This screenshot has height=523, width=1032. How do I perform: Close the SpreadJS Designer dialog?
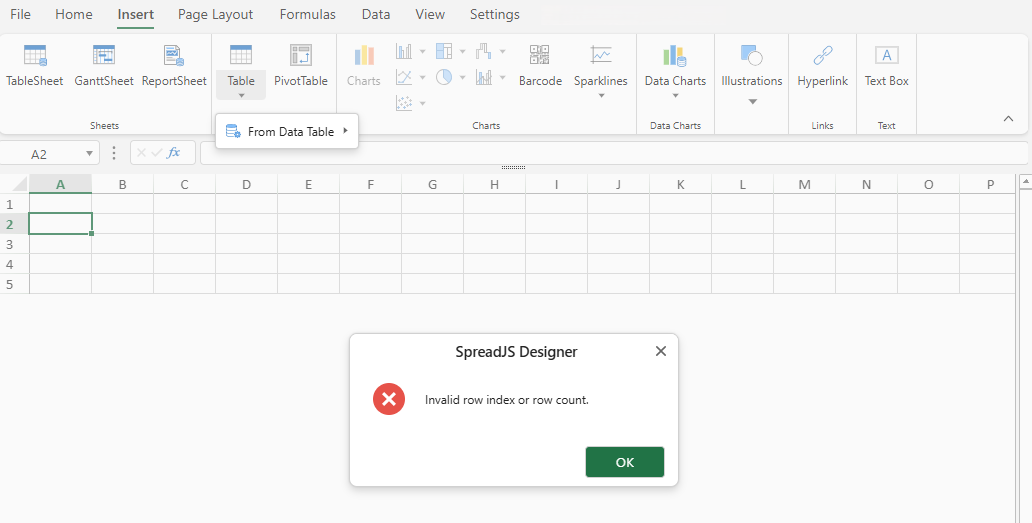[661, 351]
